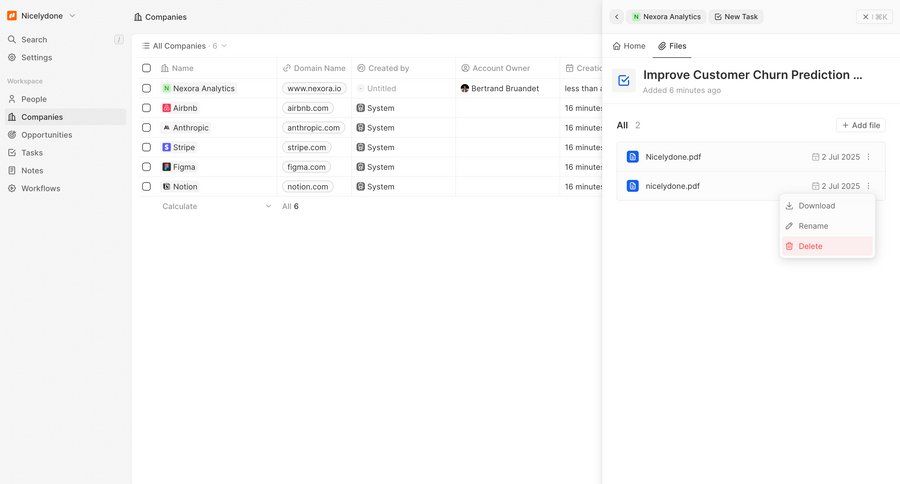Click the Nexora Analytics breadcrumb chip
This screenshot has height=484, width=900.
666,17
